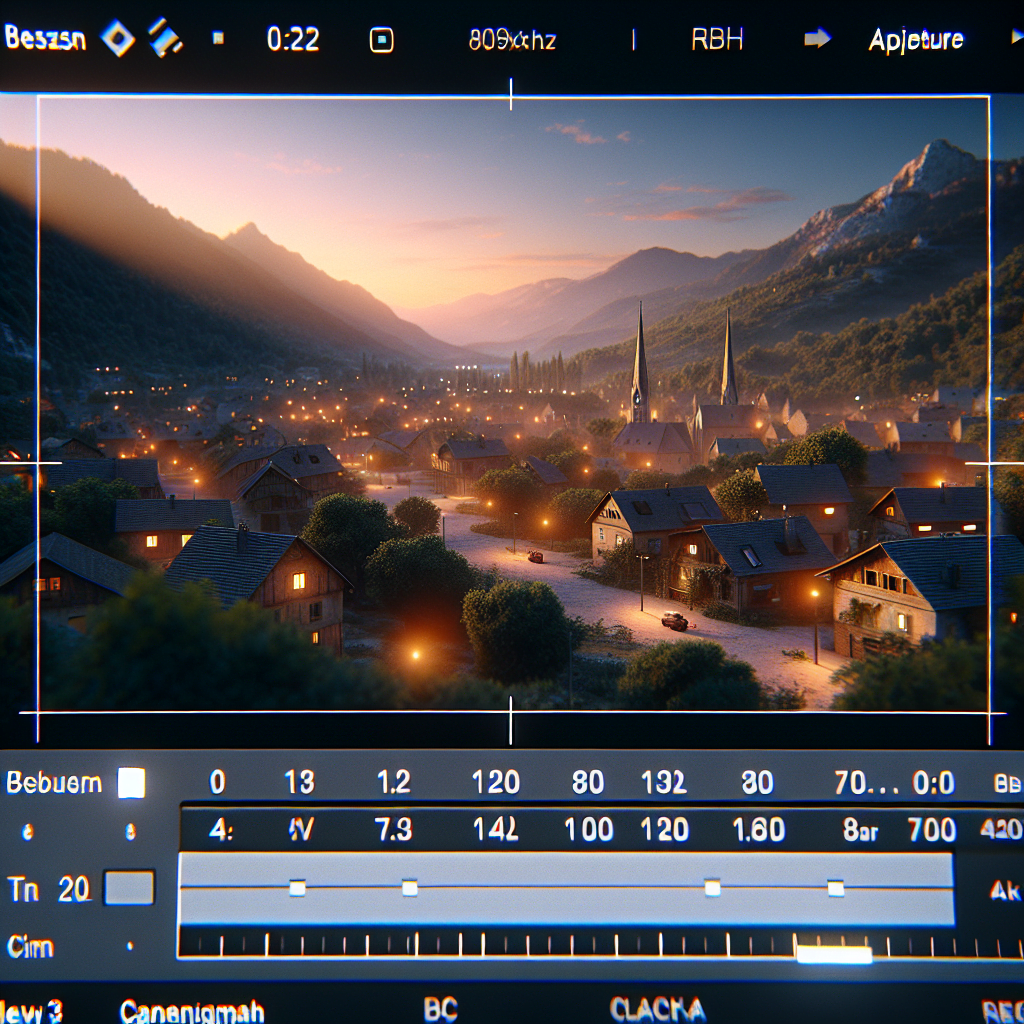Click the arrow icon left of Apjeture
This screenshot has width=1024, height=1024.
[817, 39]
